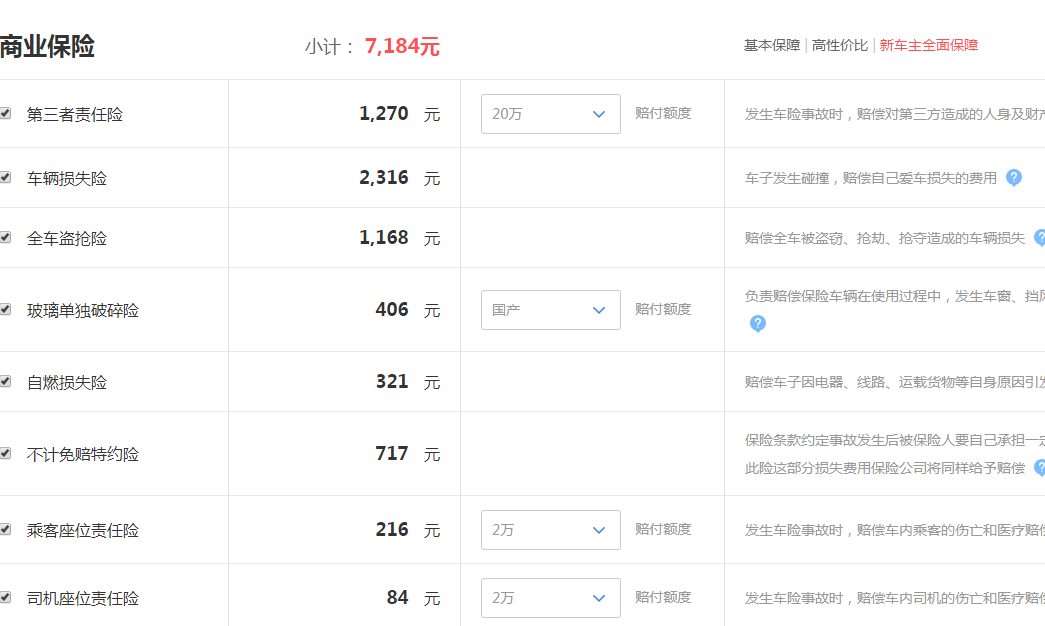Click the 第三者责任险 label

click(75, 115)
